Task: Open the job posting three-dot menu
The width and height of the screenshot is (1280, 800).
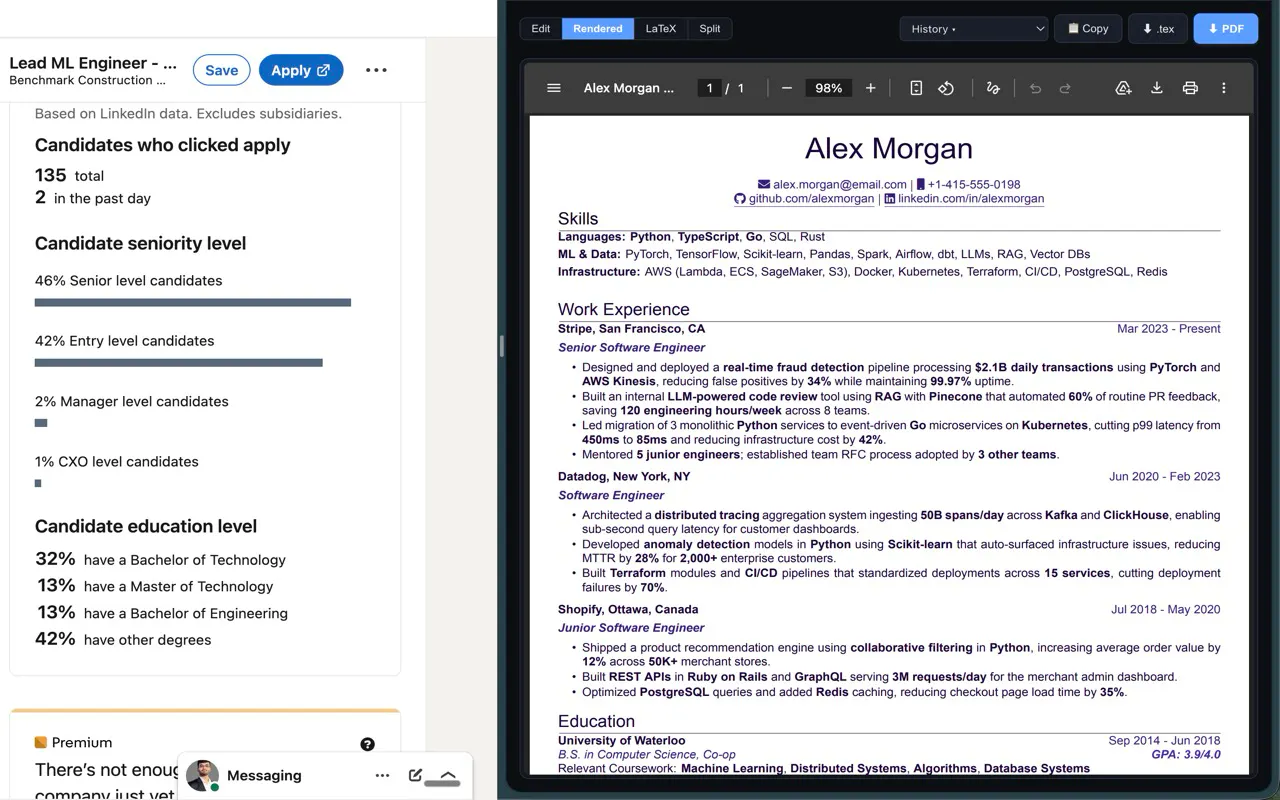Action: (x=376, y=70)
